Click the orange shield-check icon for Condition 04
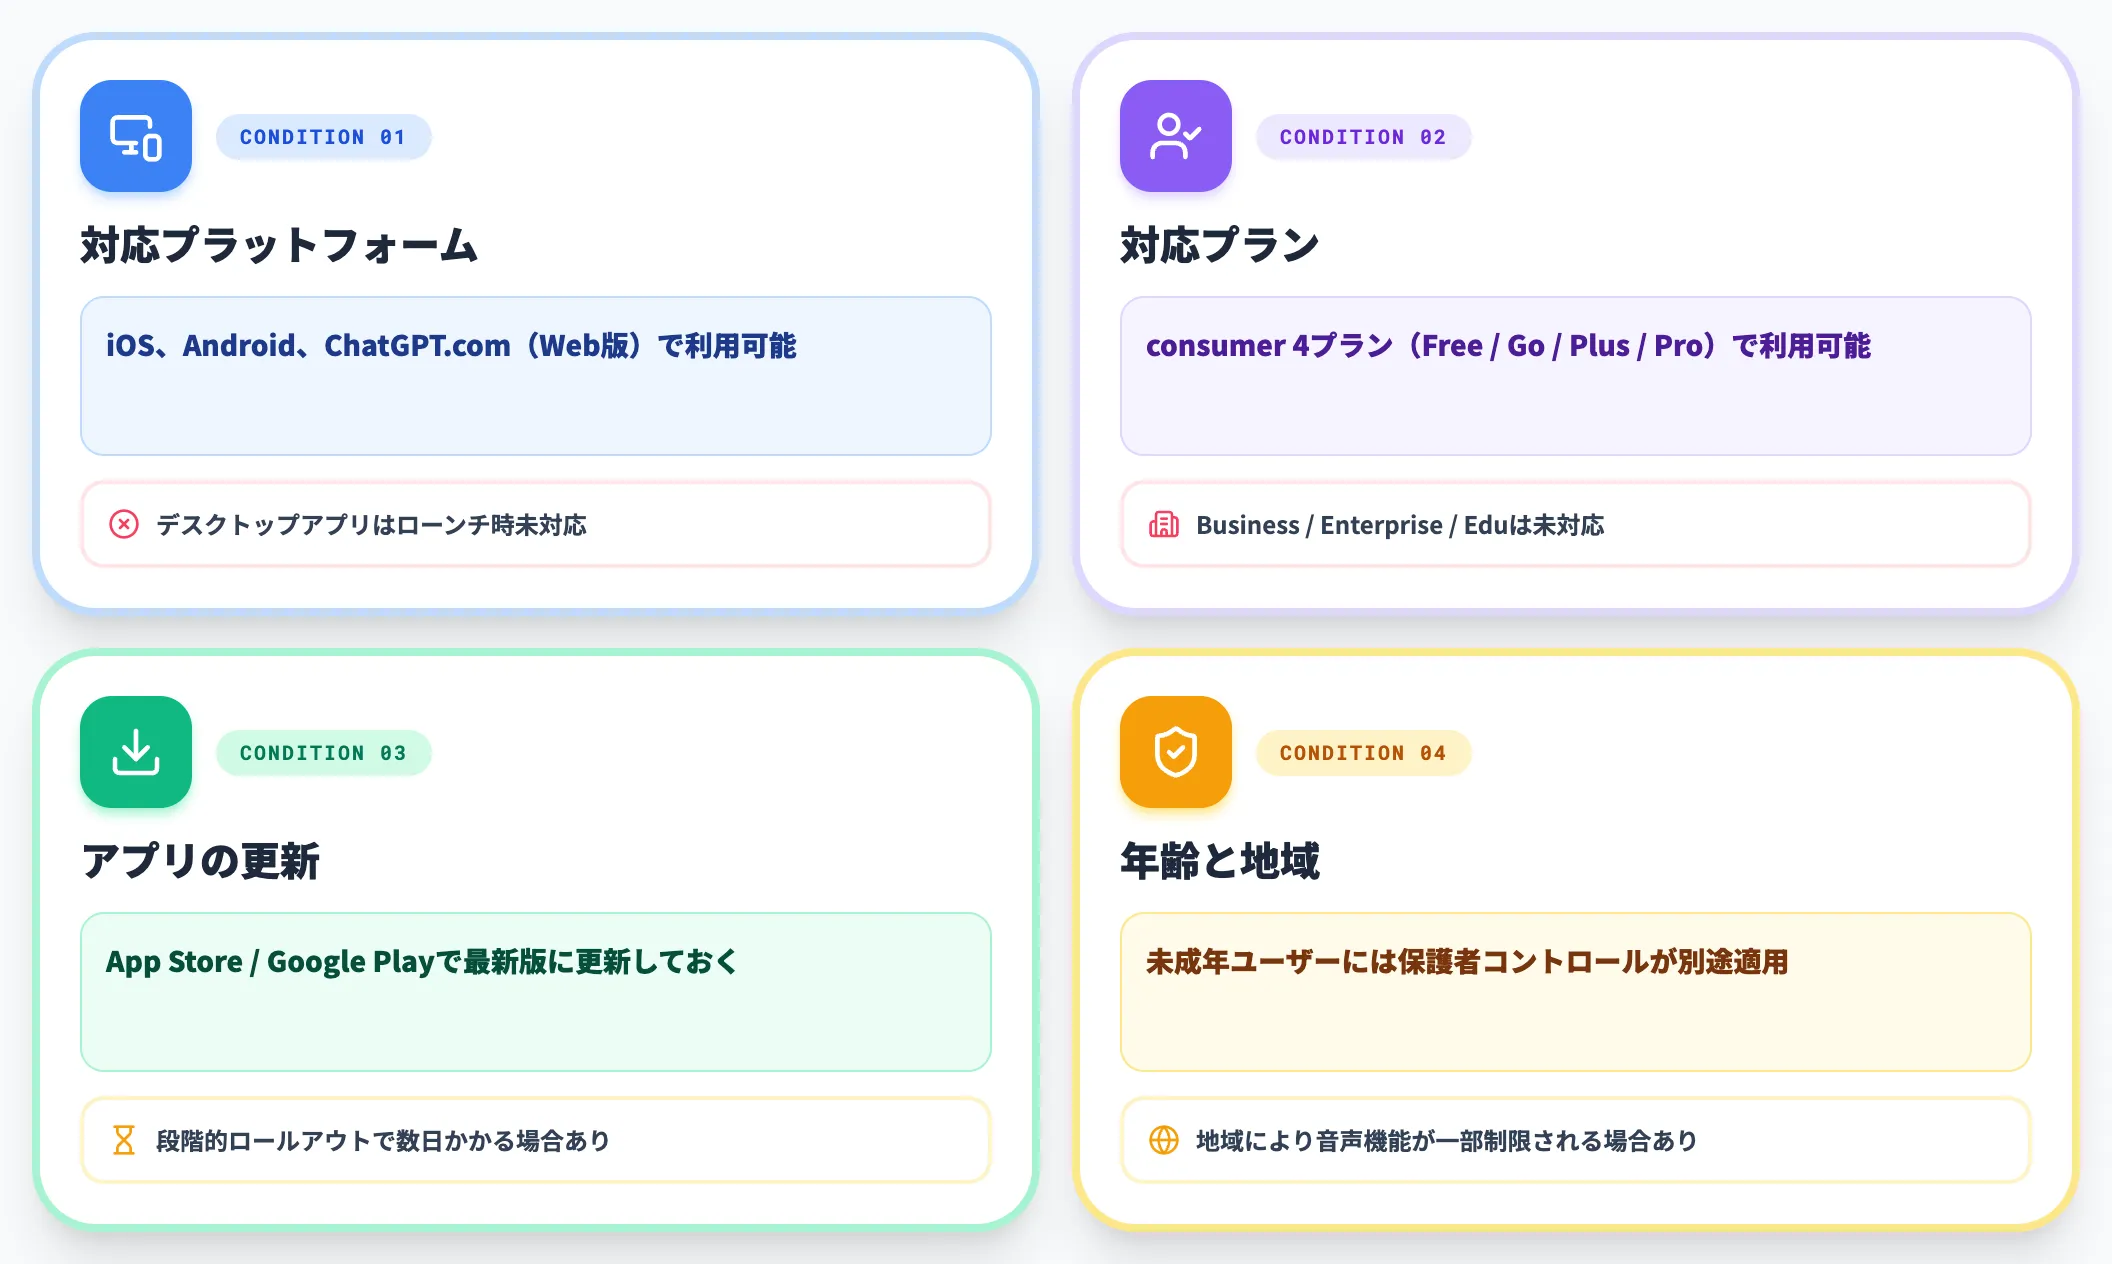2112x1264 pixels. coord(1176,752)
